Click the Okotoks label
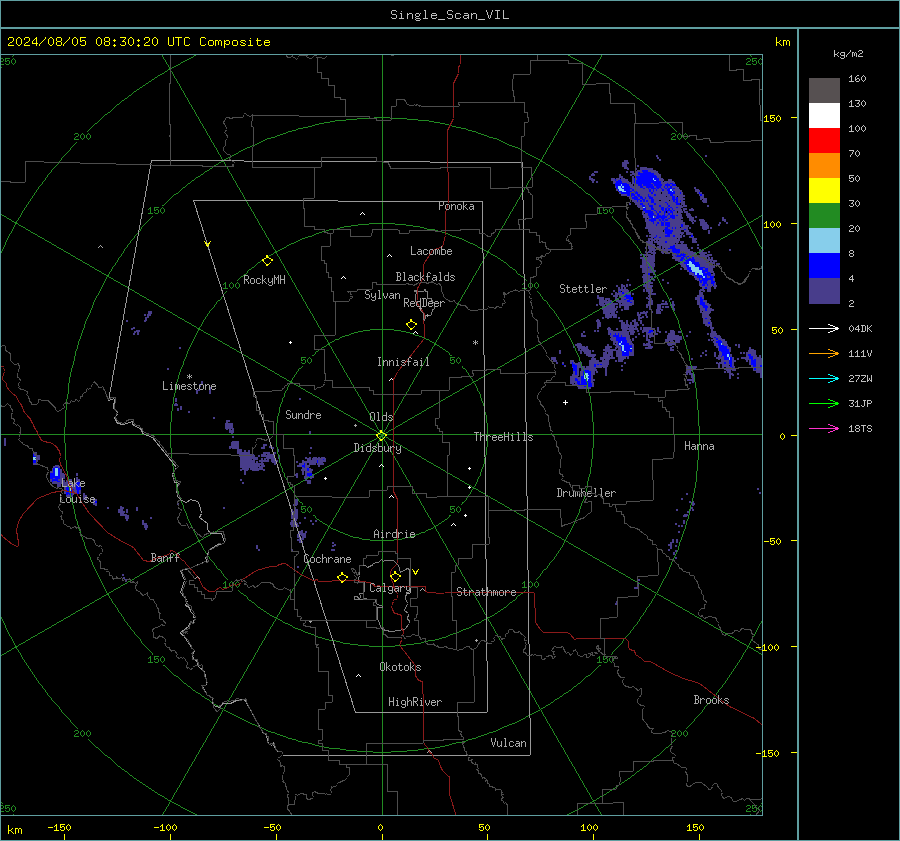900x841 pixels. [400, 667]
